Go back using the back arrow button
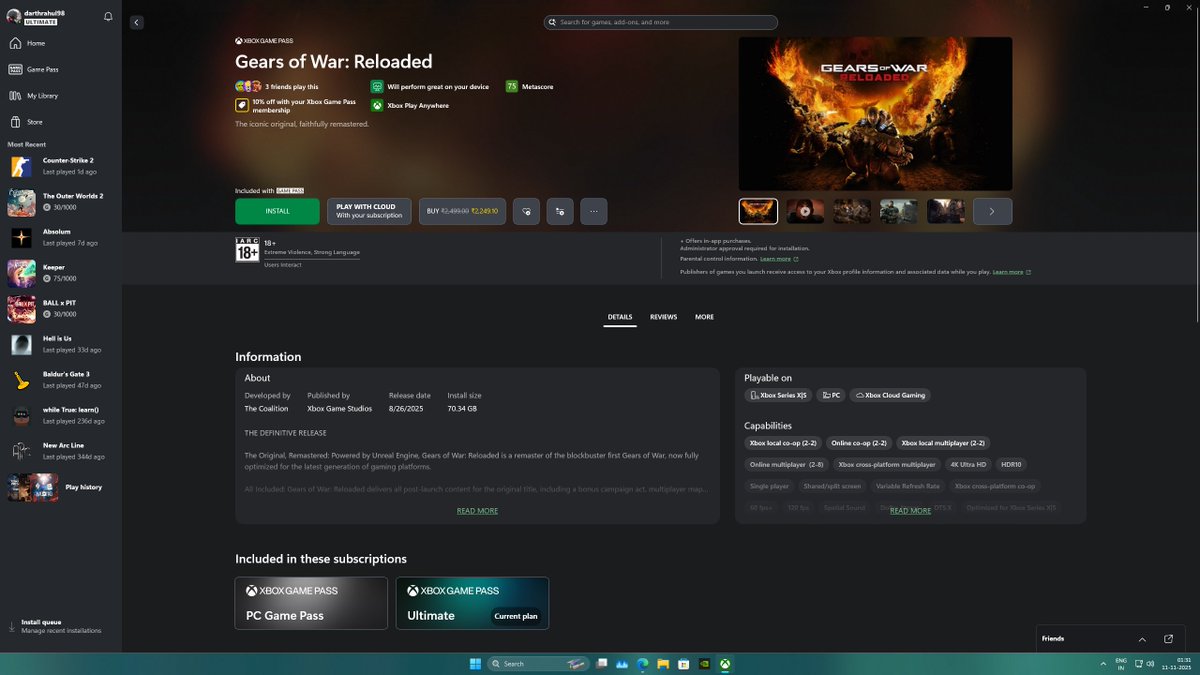 coord(137,22)
